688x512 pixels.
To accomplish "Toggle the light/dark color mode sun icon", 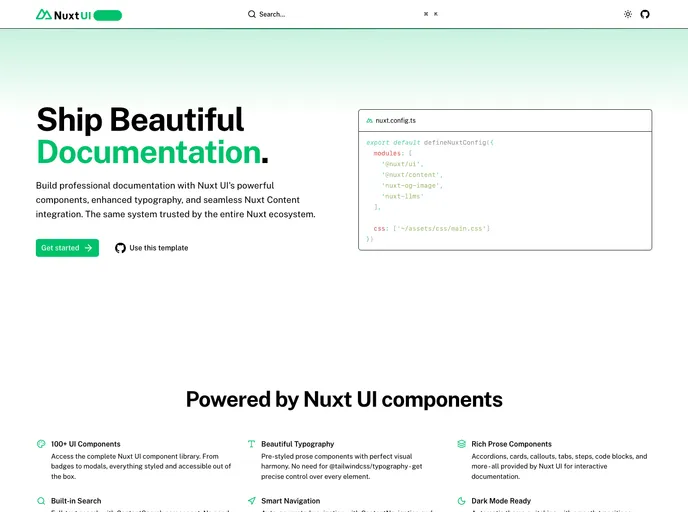I will point(628,14).
